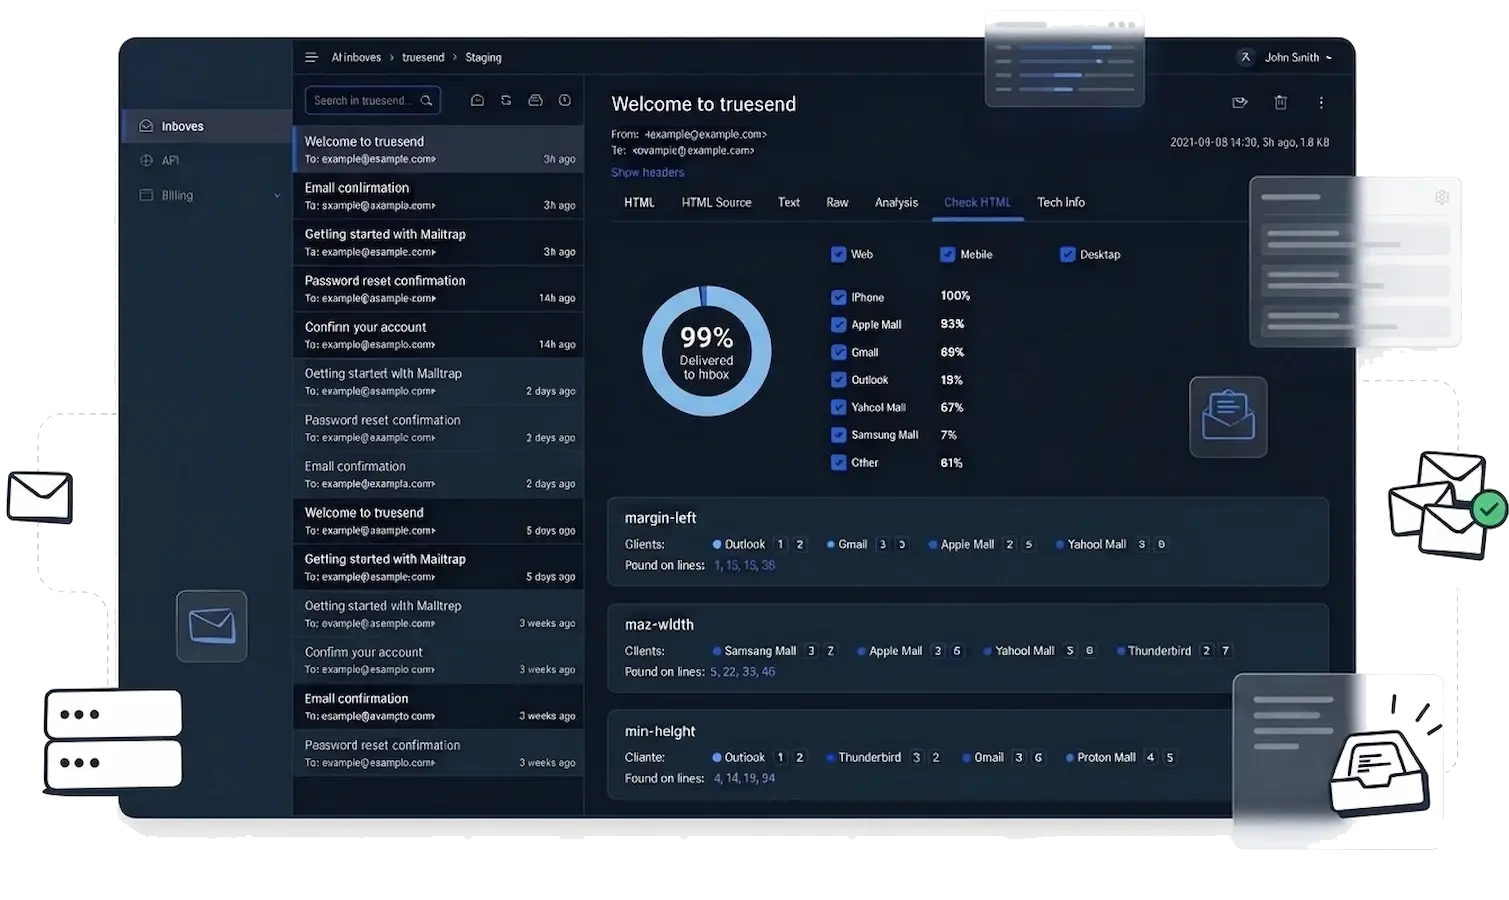Click the forward email icon
Viewport: 1509px width, 900px height.
[x=1240, y=102]
